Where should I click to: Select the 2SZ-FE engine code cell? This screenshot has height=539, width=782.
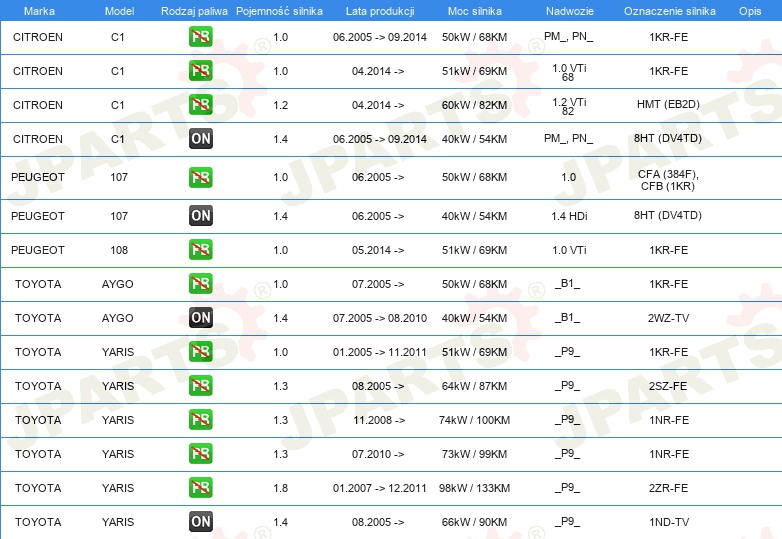[668, 386]
